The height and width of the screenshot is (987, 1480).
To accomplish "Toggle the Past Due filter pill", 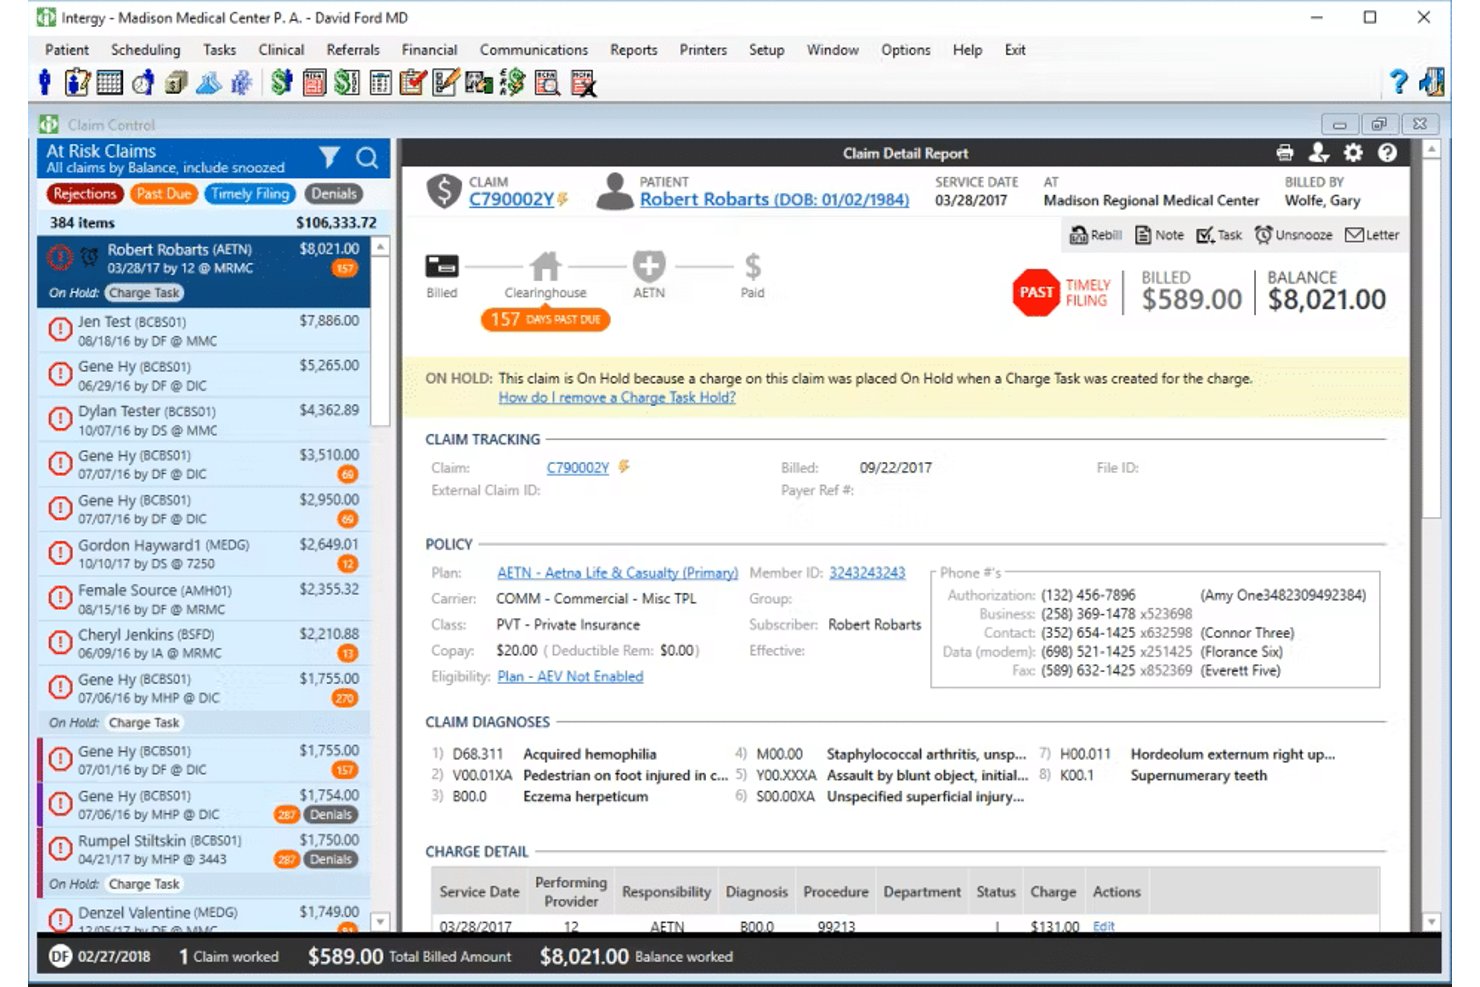I will pos(164,194).
